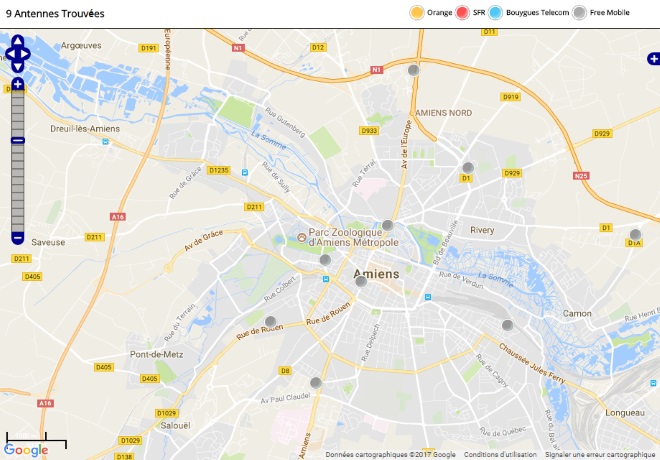Expand the layer switcher plus button
Image resolution: width=660 pixels, height=460 pixels.
point(654,59)
